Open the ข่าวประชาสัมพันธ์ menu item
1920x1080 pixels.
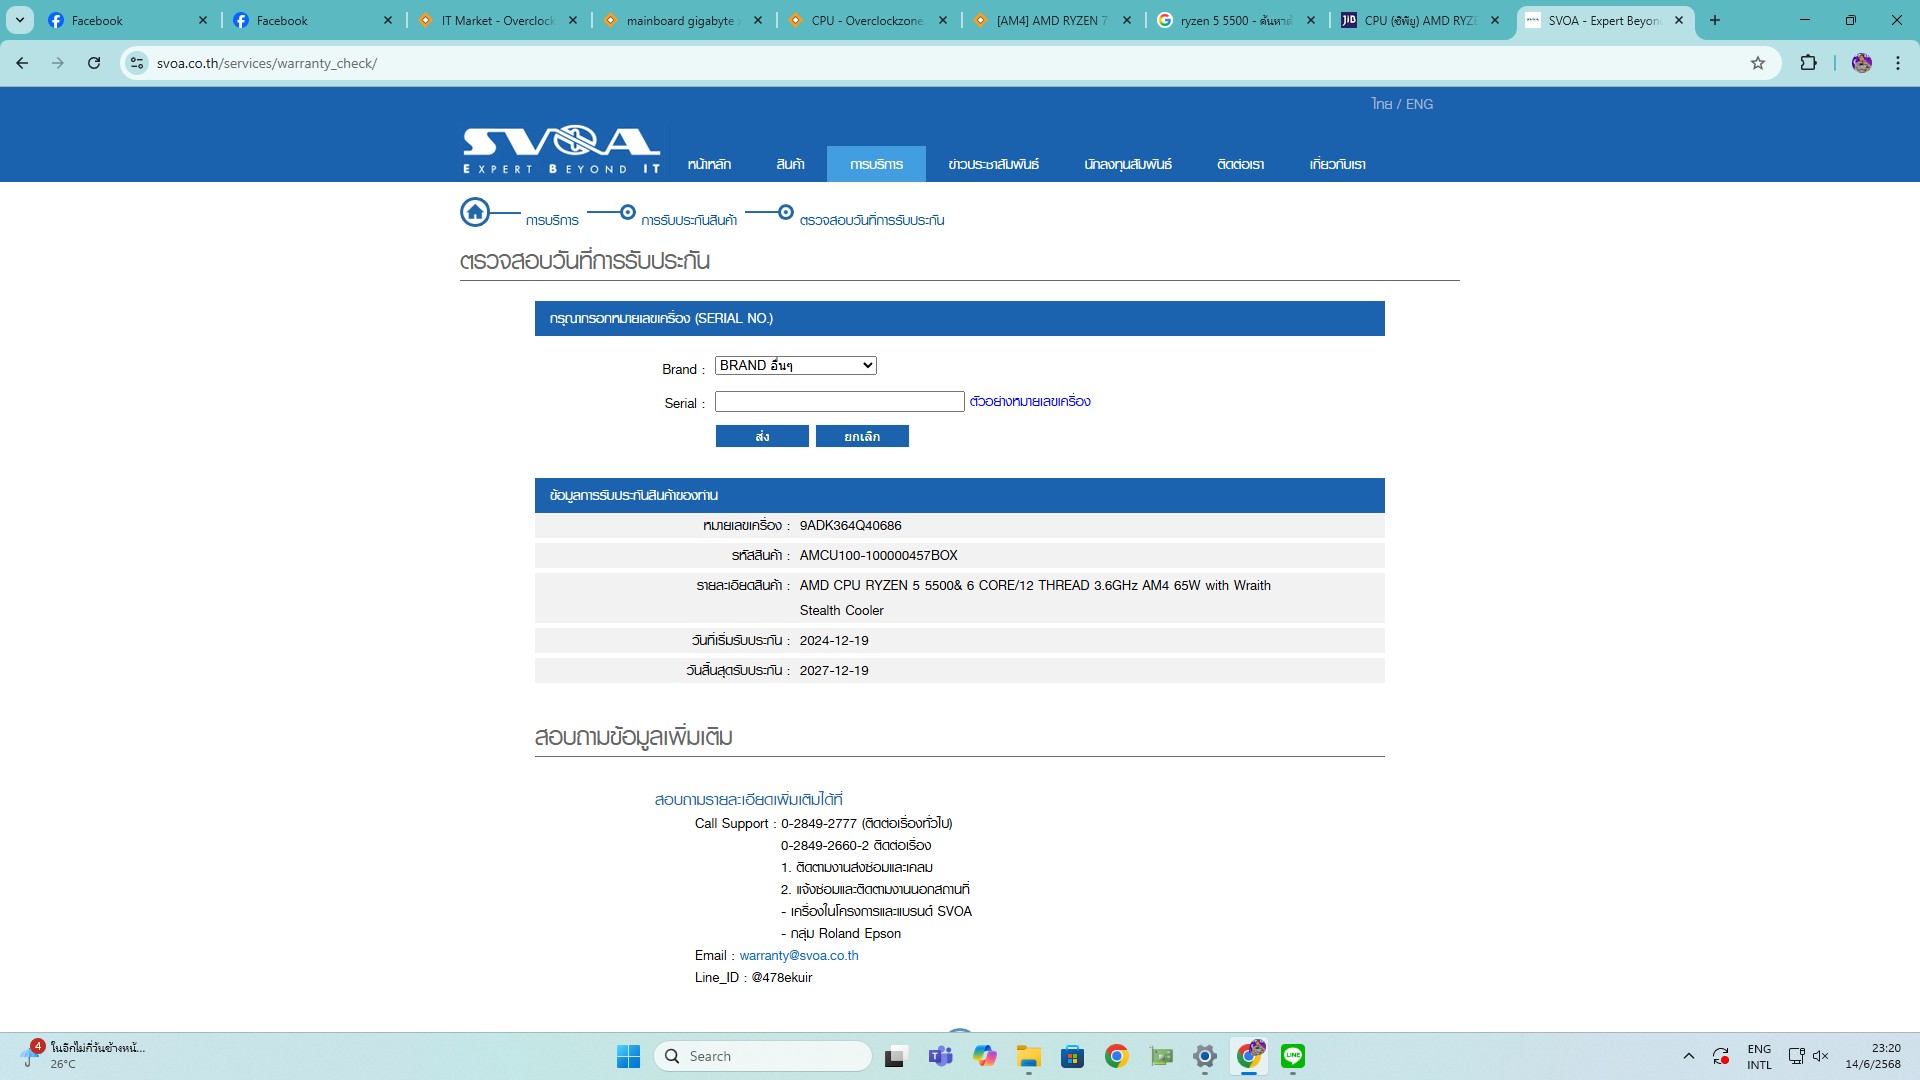[993, 164]
